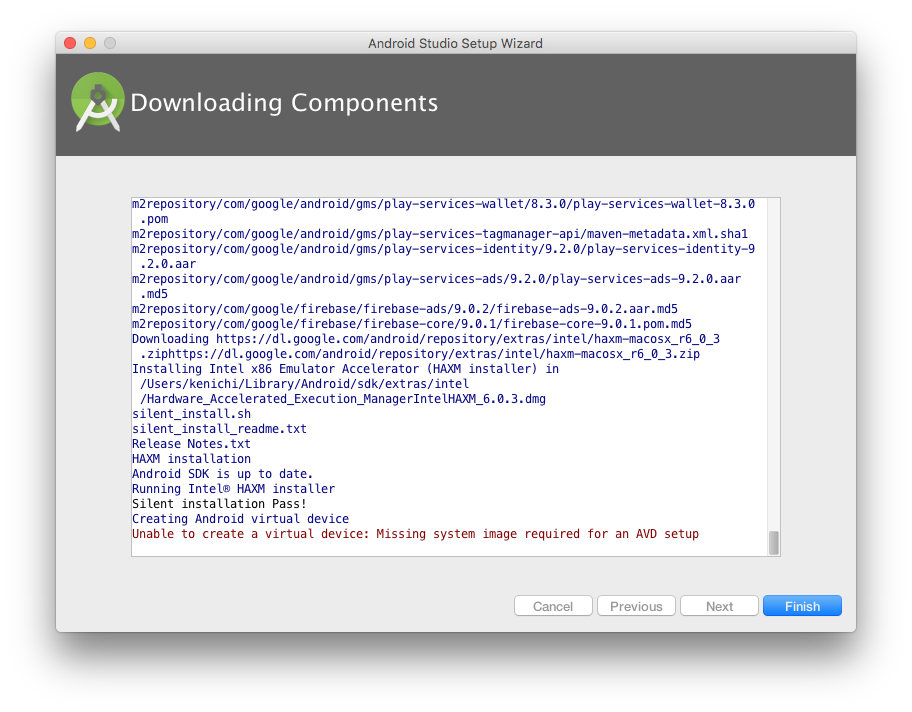Click the Finish button
This screenshot has width=912, height=712.
coord(802,606)
